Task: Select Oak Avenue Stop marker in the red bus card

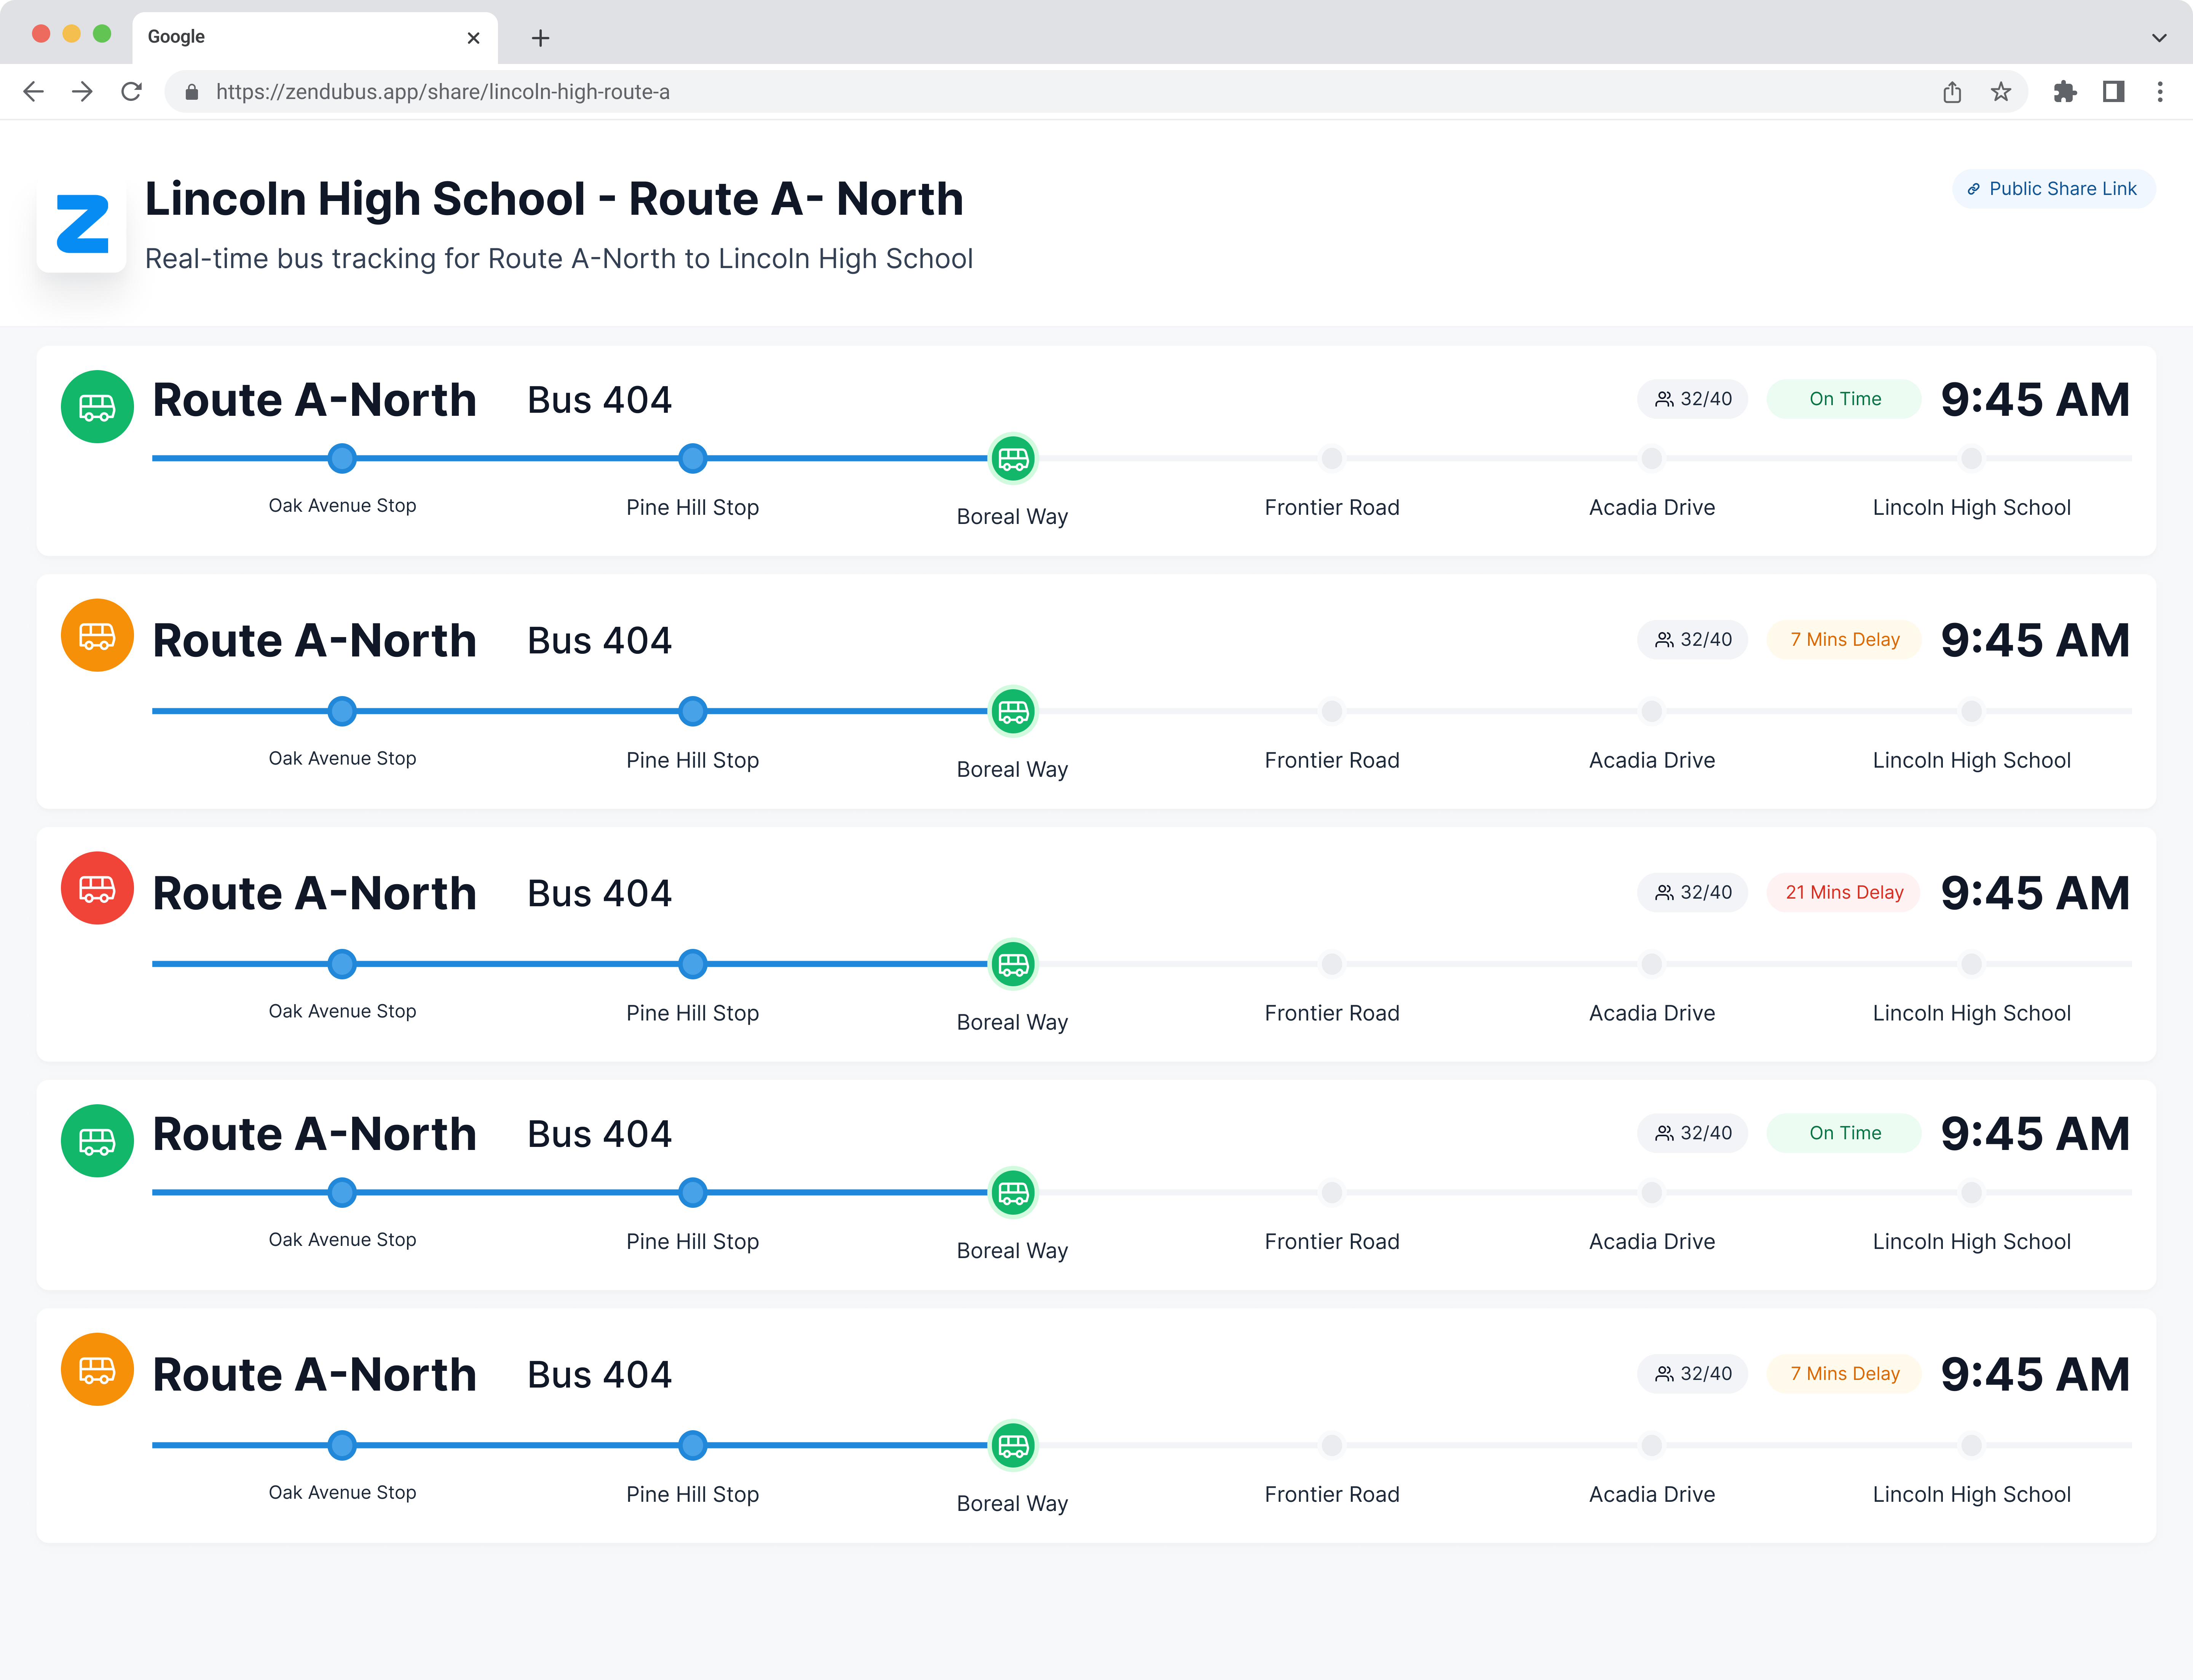Action: point(342,964)
